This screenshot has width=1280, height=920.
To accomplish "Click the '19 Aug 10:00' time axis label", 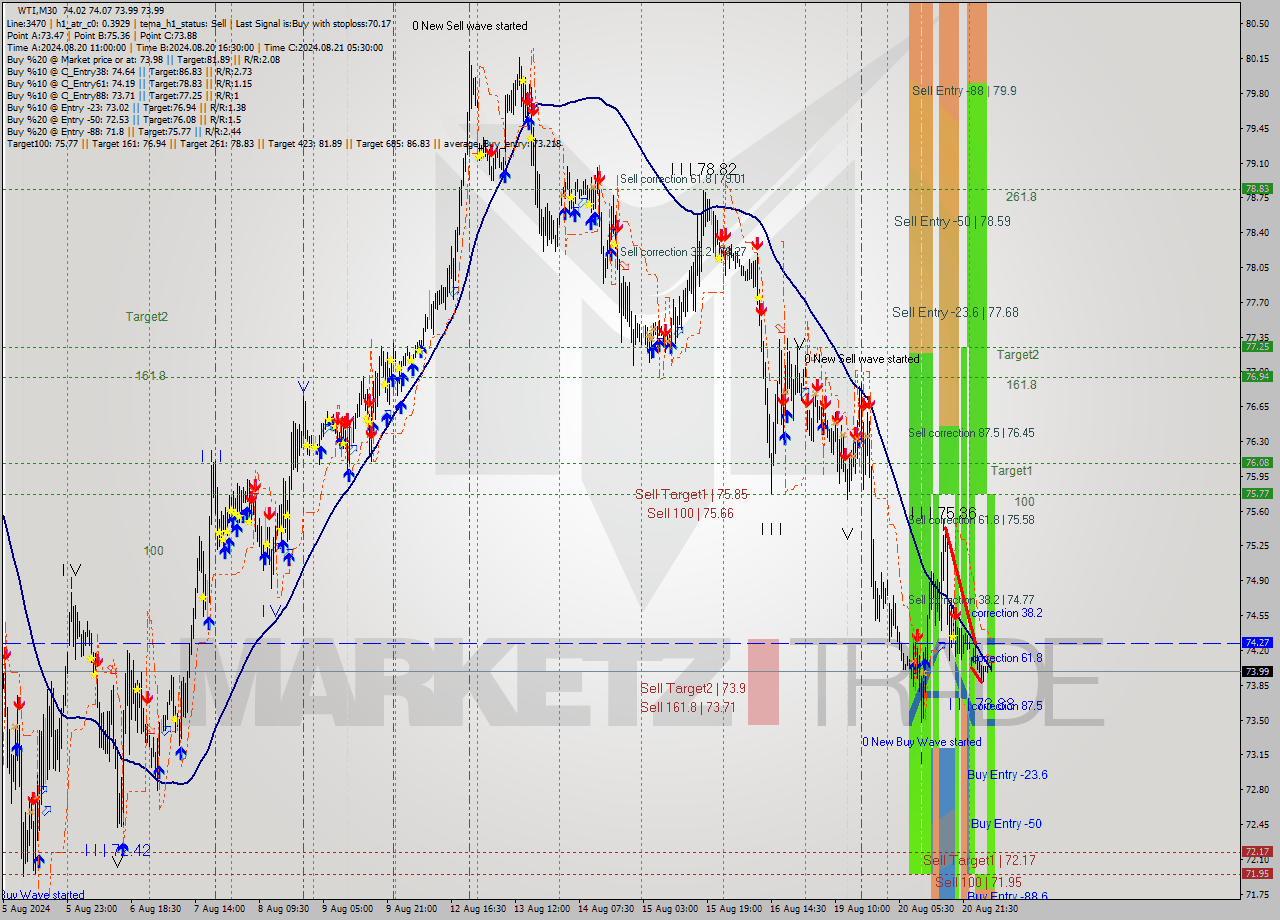I will click(861, 910).
